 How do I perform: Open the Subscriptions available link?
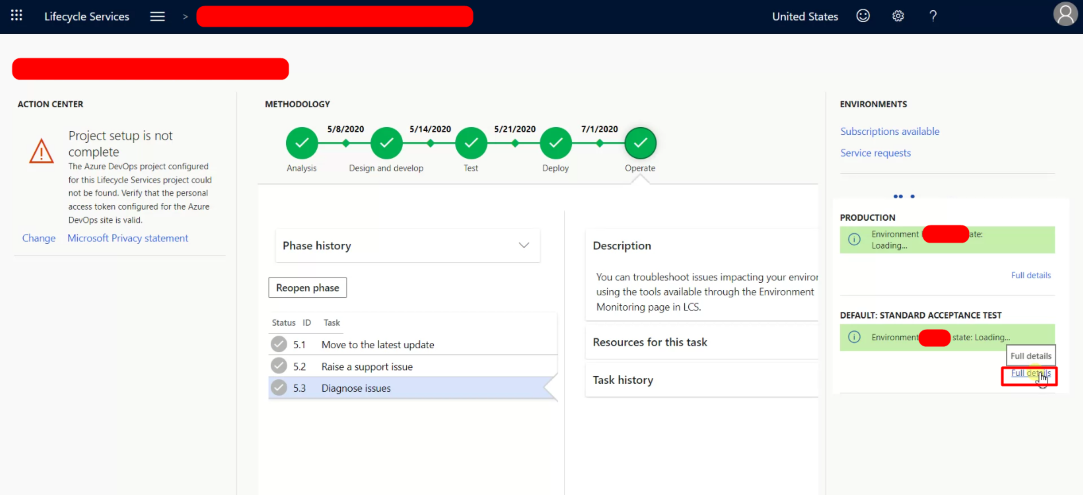pos(889,132)
